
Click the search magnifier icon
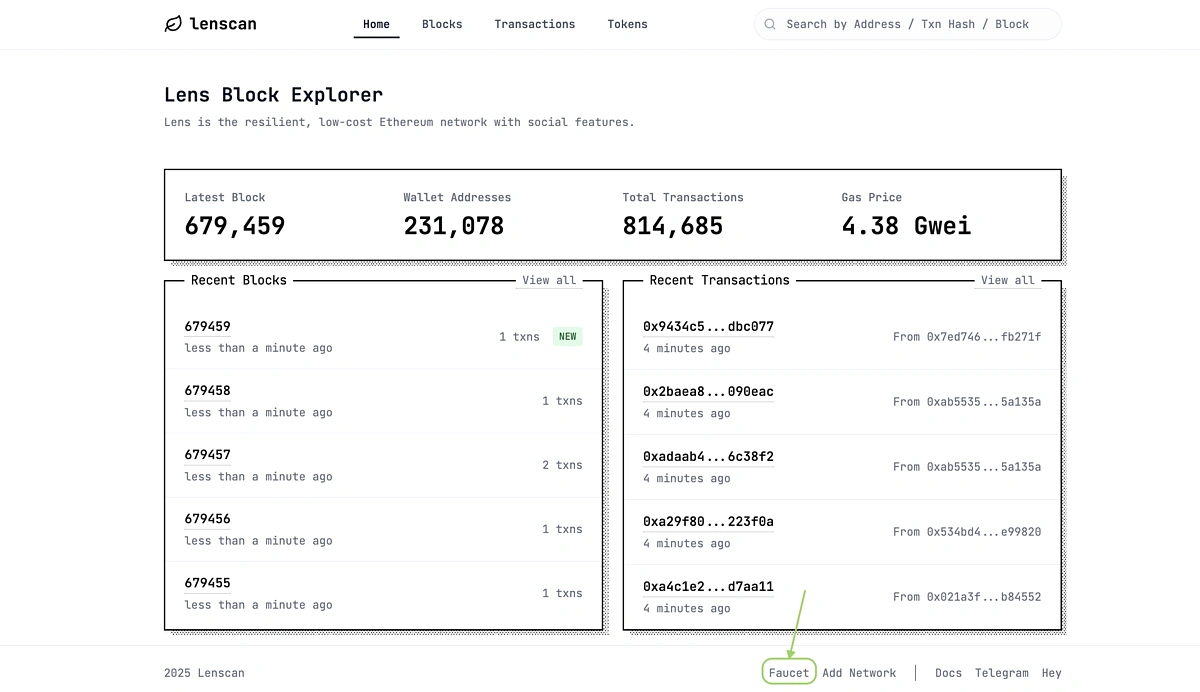click(770, 24)
